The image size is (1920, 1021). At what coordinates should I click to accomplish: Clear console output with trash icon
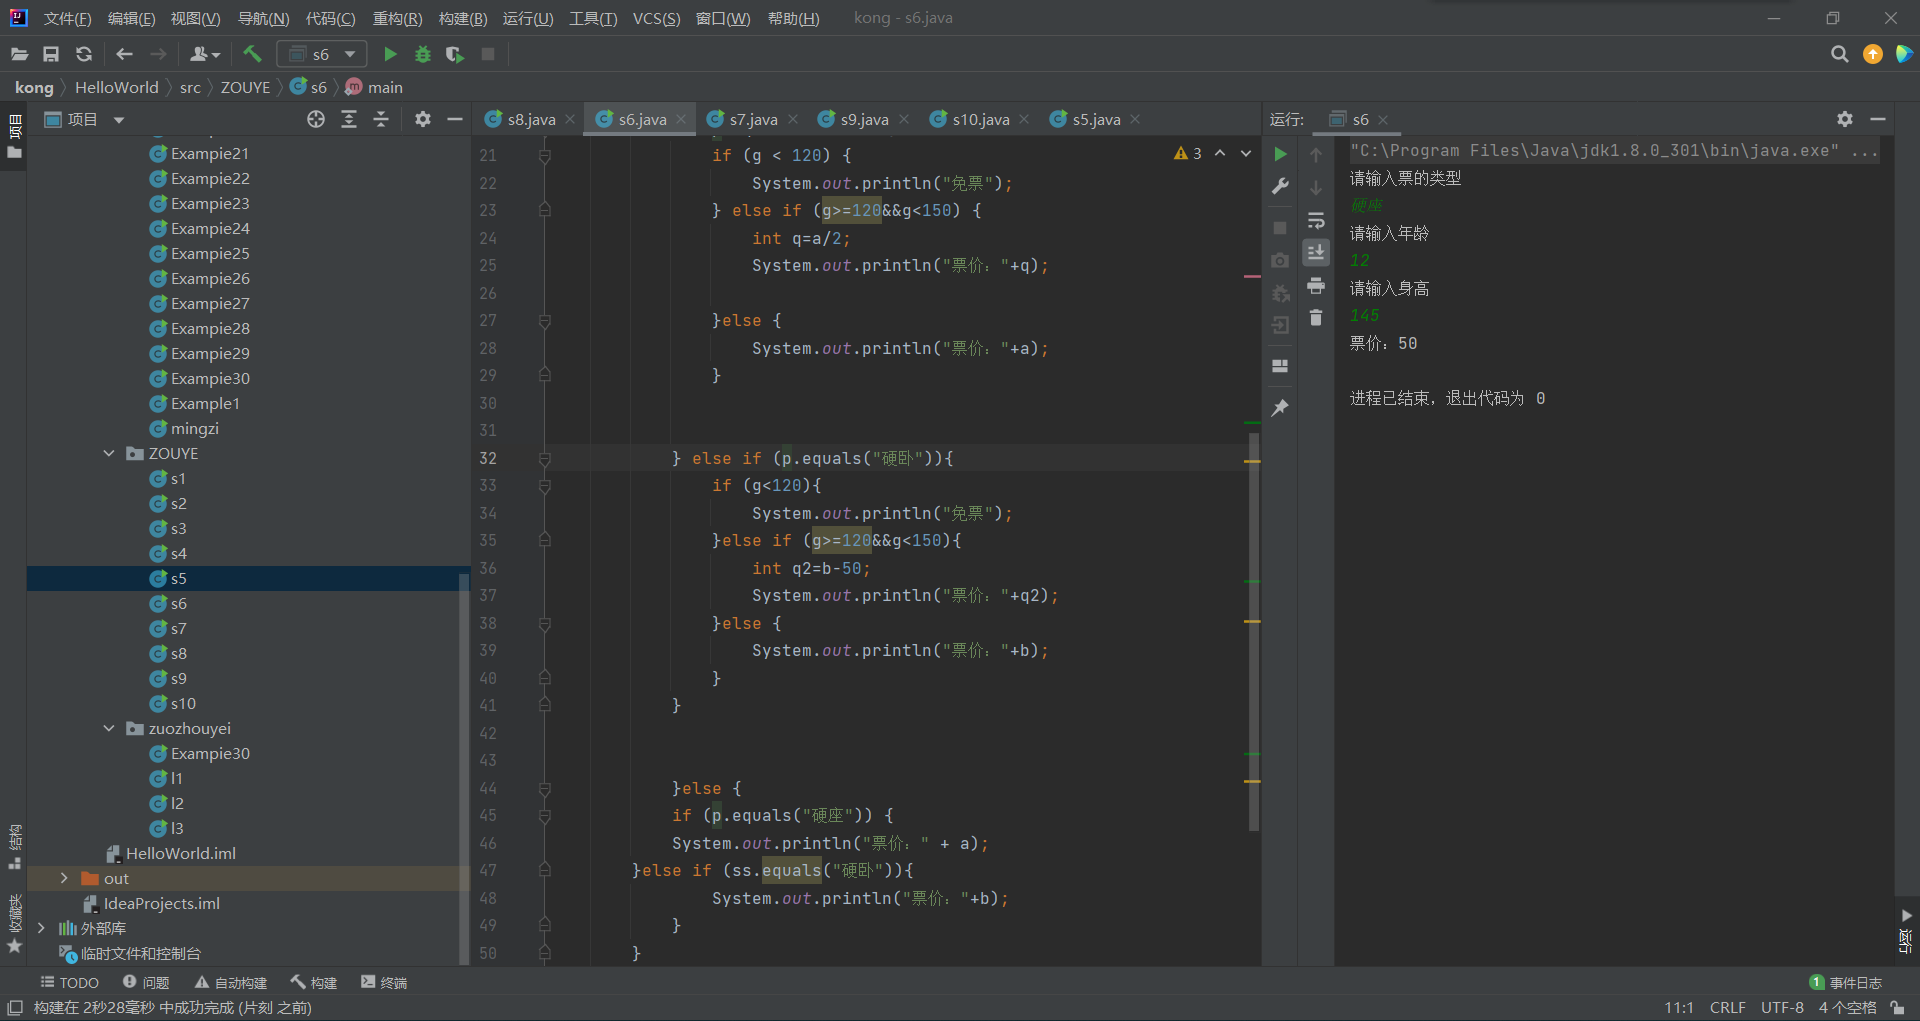pos(1316,318)
